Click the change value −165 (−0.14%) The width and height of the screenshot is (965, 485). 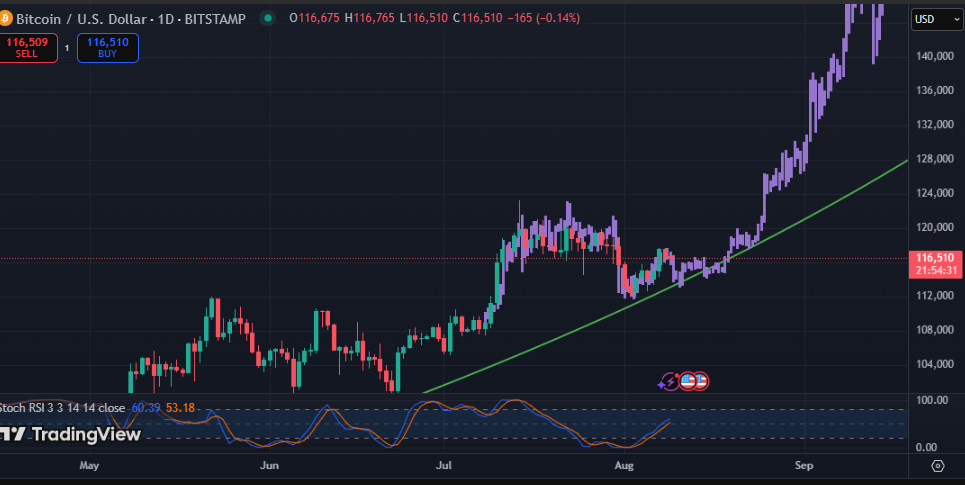pos(543,18)
